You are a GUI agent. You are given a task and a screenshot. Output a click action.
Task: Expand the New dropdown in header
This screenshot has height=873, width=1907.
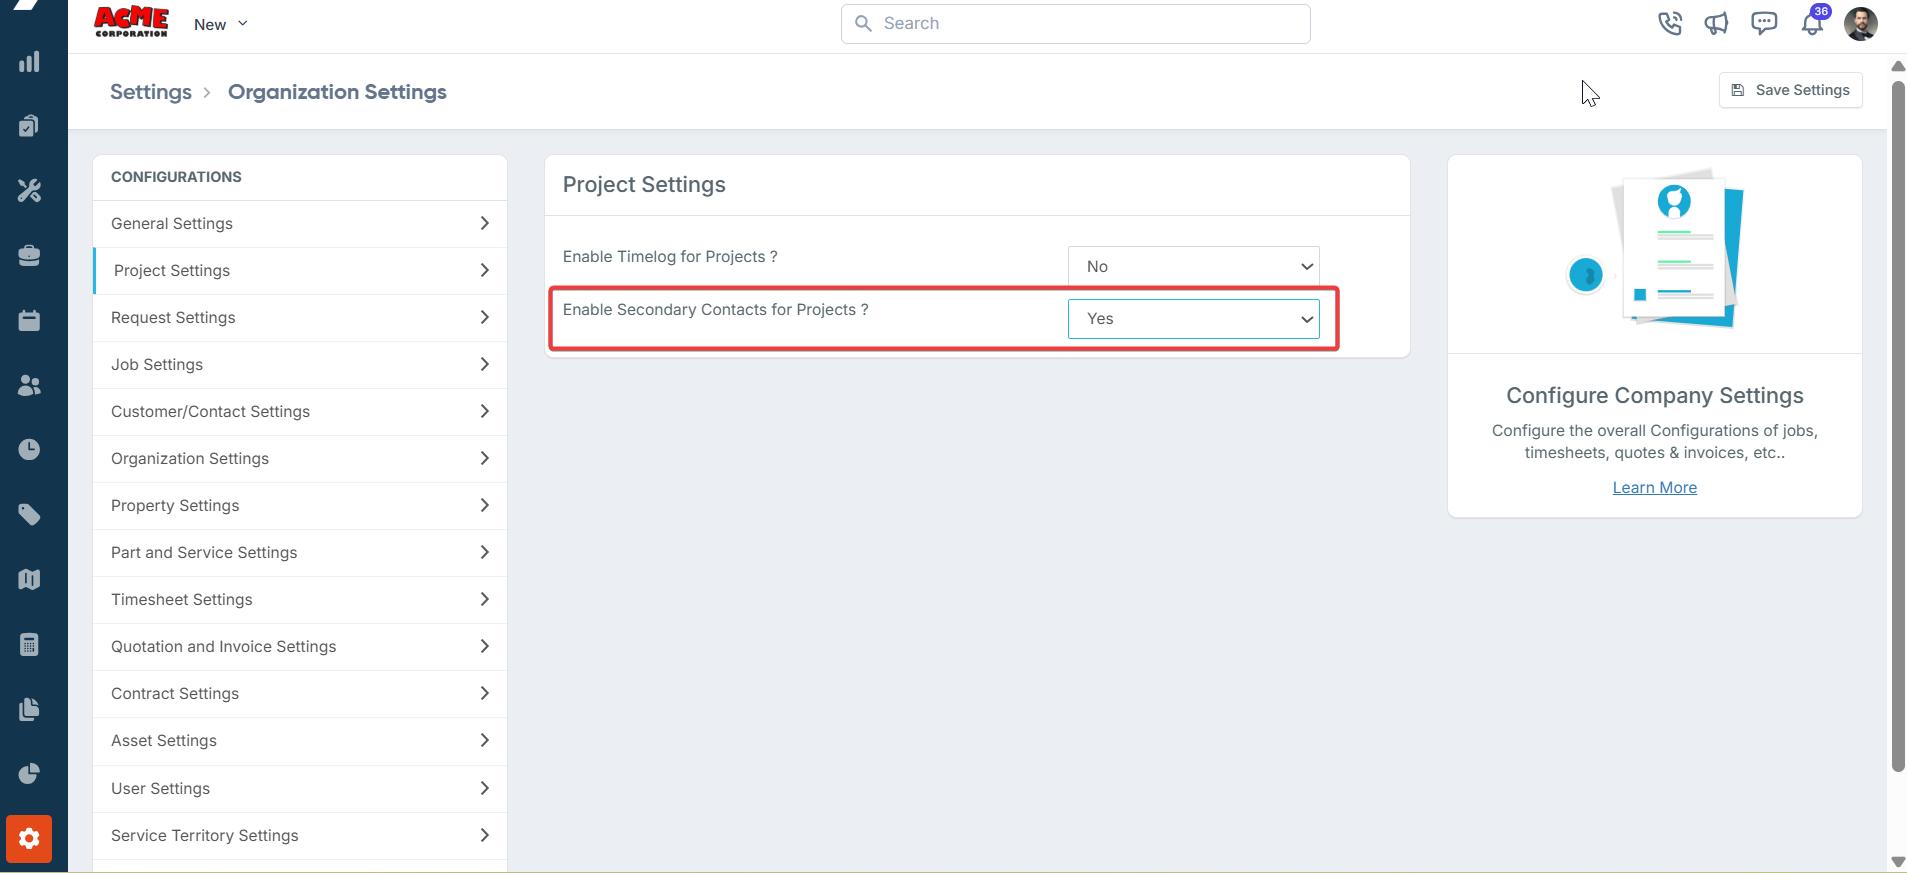(x=221, y=24)
